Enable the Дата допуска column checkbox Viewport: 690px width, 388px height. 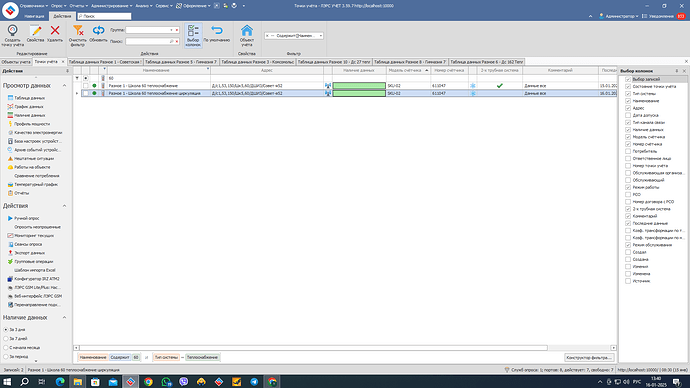coord(628,115)
